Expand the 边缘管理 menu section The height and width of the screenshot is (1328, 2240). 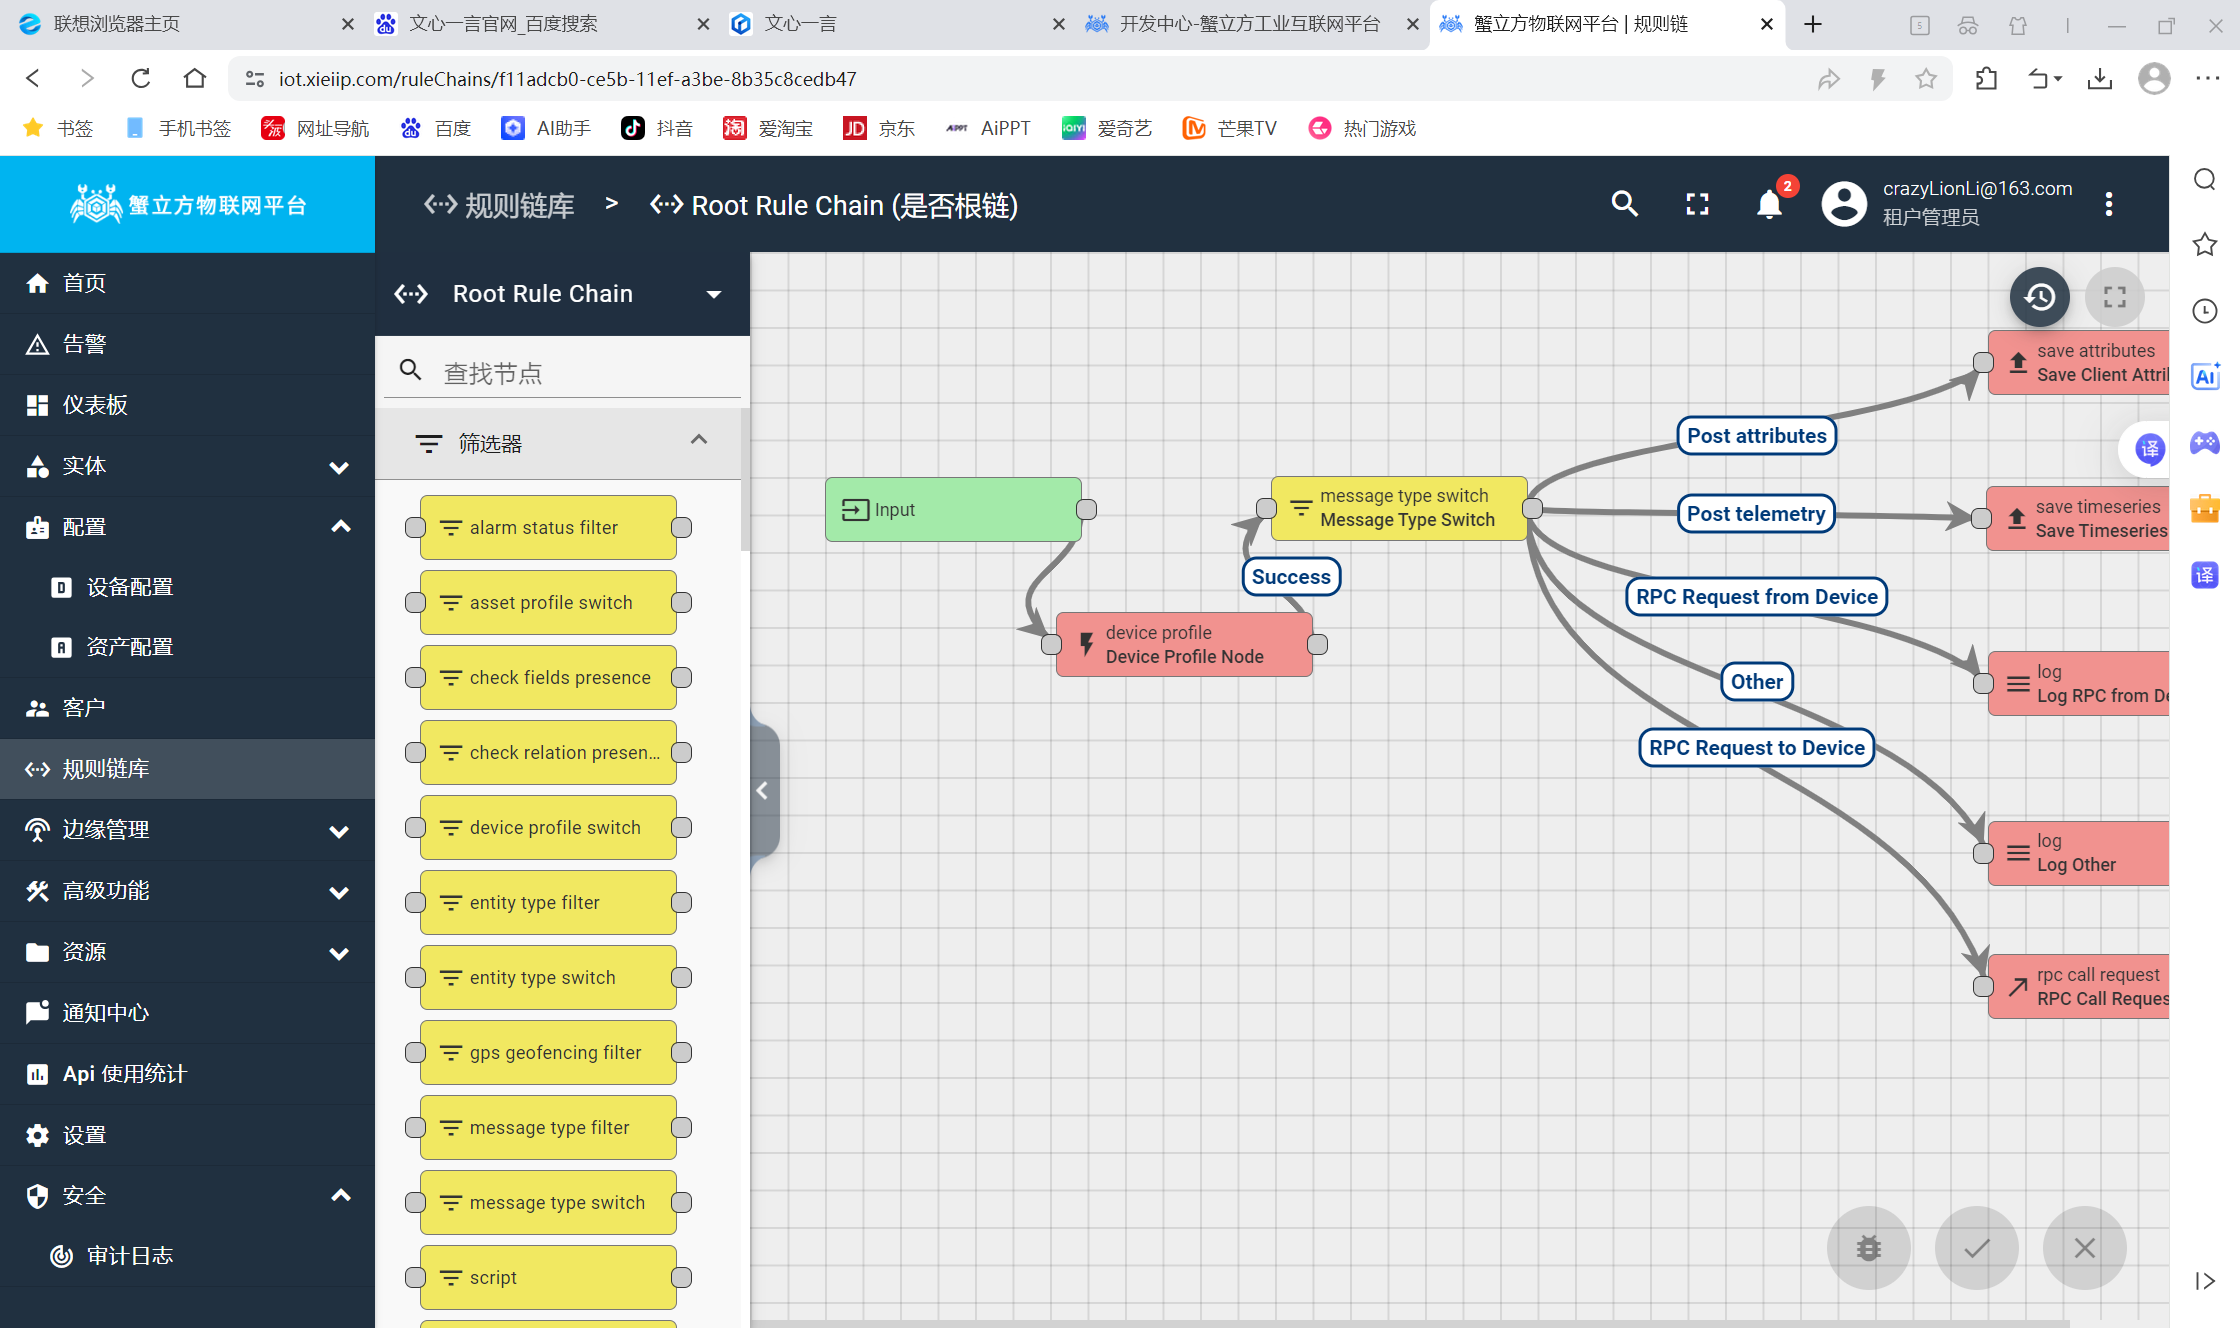(339, 831)
